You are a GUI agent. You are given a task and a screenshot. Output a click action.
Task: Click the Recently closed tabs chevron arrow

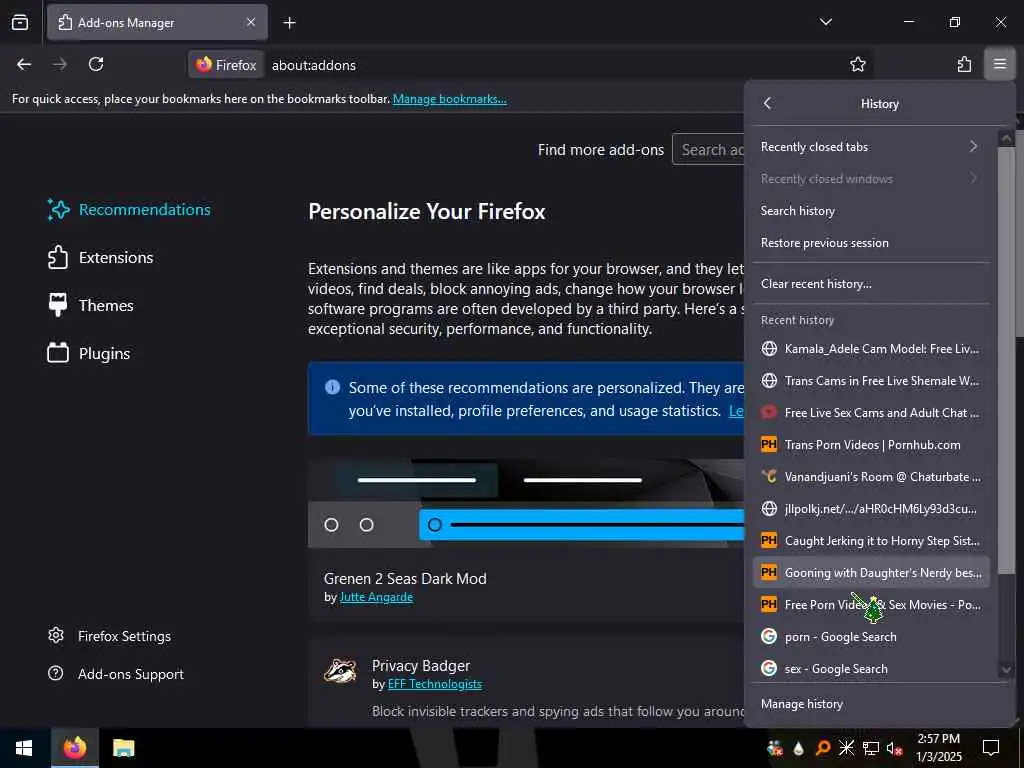(973, 146)
